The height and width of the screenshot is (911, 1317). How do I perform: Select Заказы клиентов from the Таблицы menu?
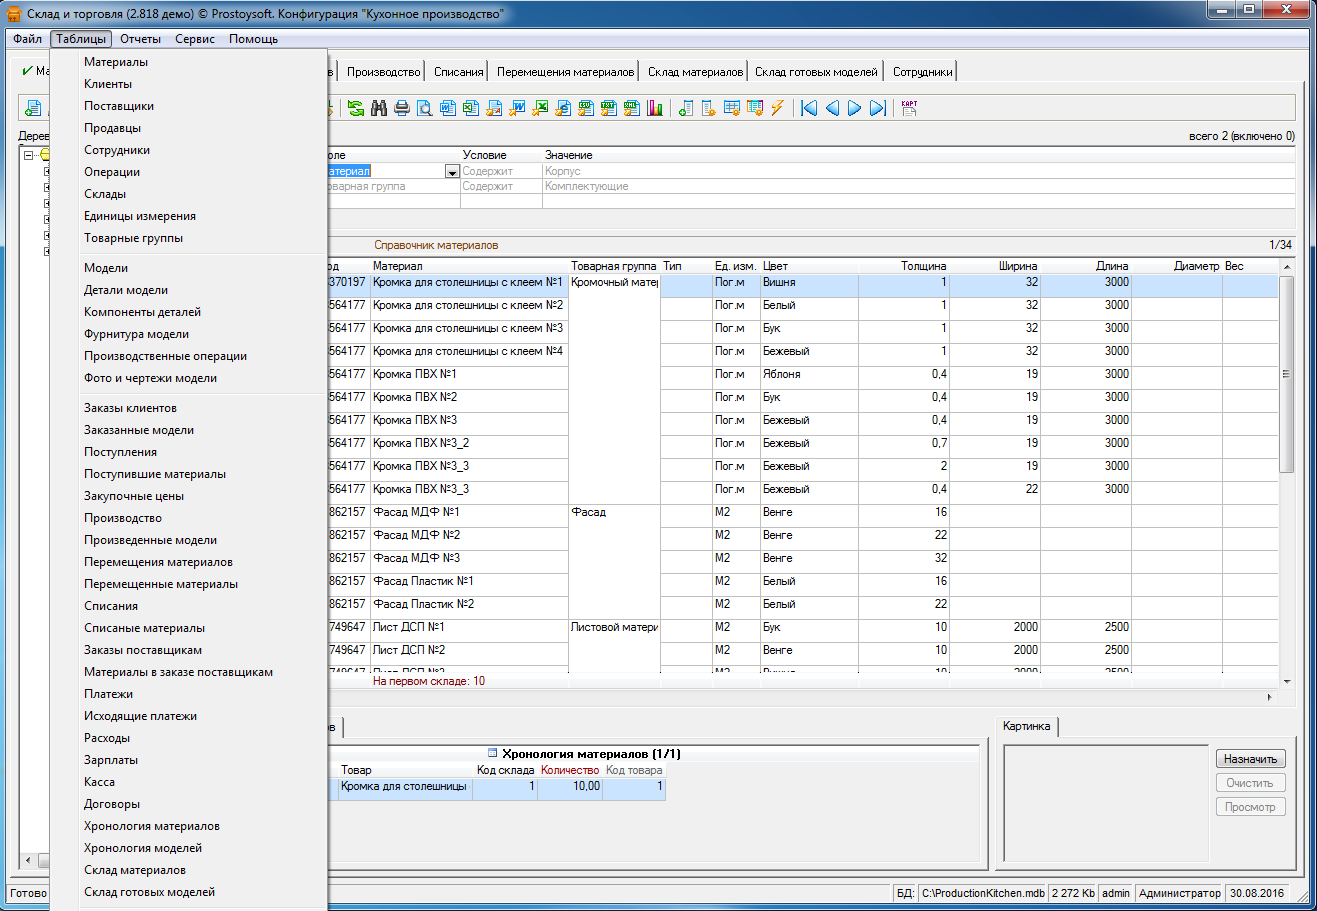(x=130, y=408)
